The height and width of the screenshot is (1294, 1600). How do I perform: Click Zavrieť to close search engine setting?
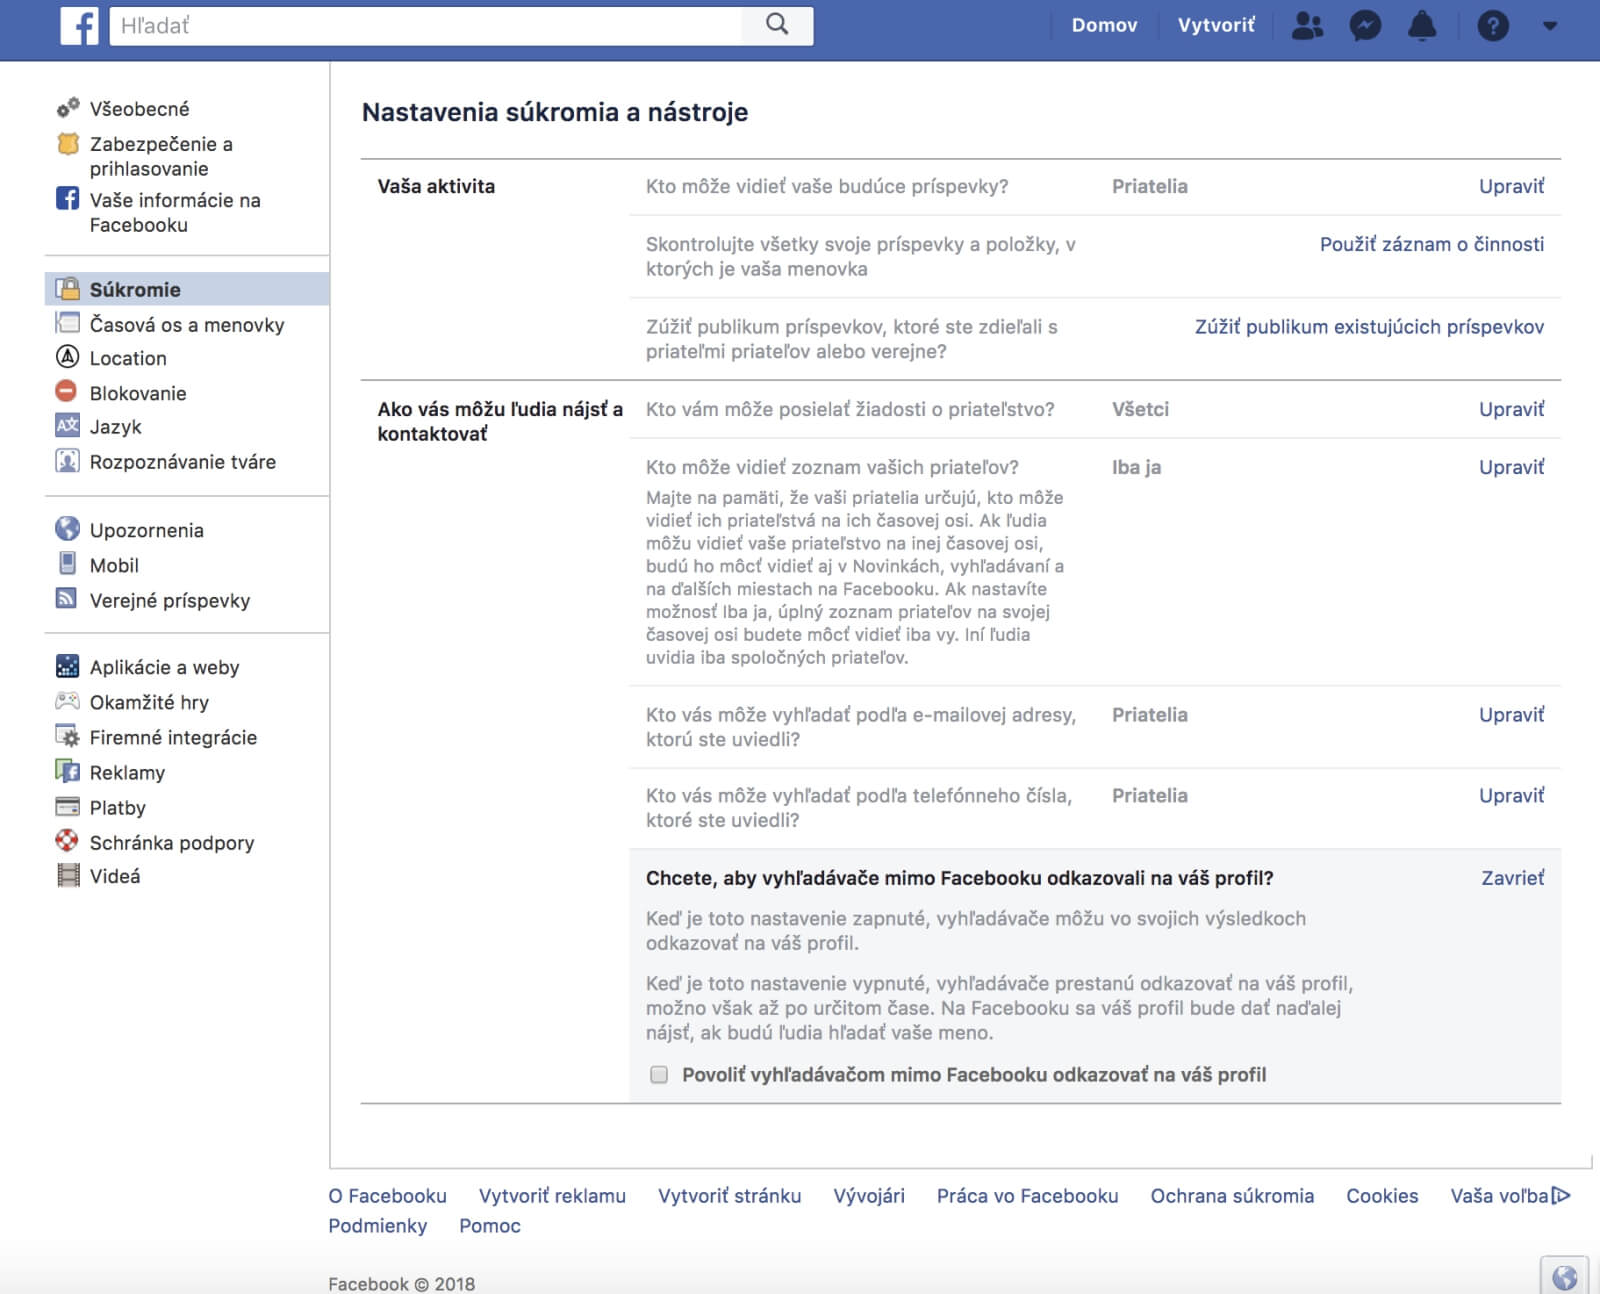[x=1513, y=878]
